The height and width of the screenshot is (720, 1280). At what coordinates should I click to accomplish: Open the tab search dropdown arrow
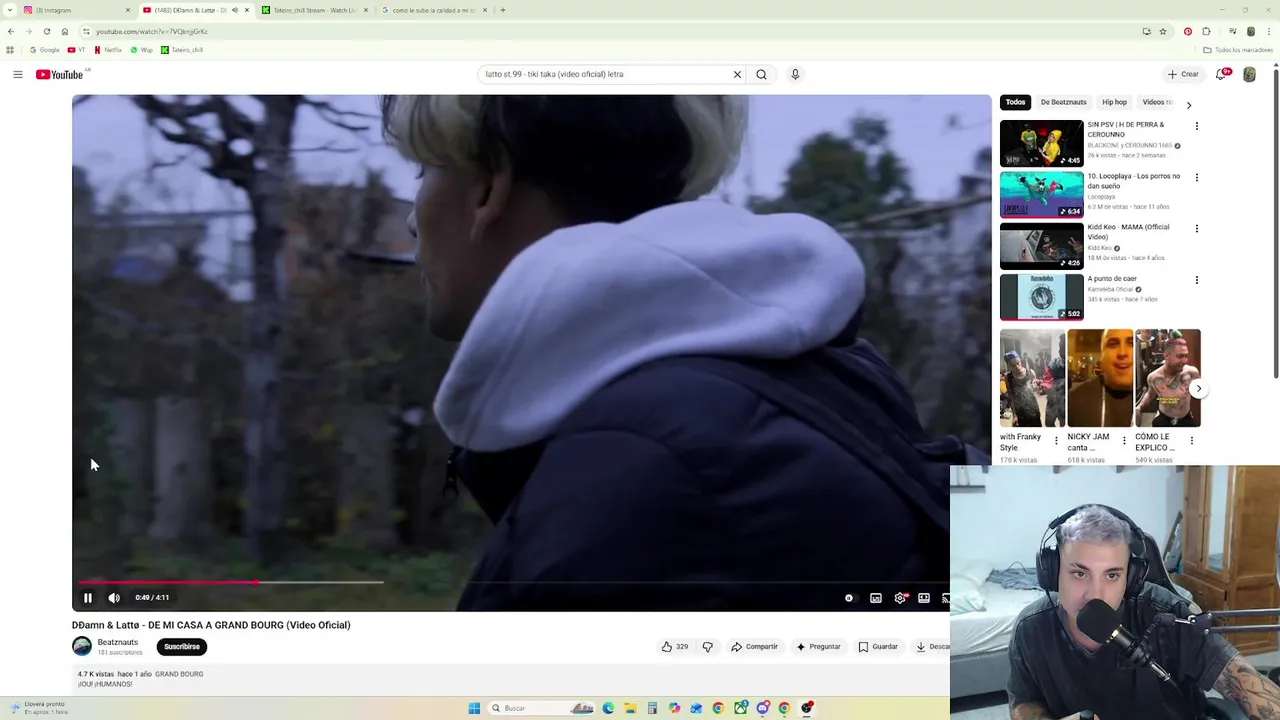click(x=9, y=10)
